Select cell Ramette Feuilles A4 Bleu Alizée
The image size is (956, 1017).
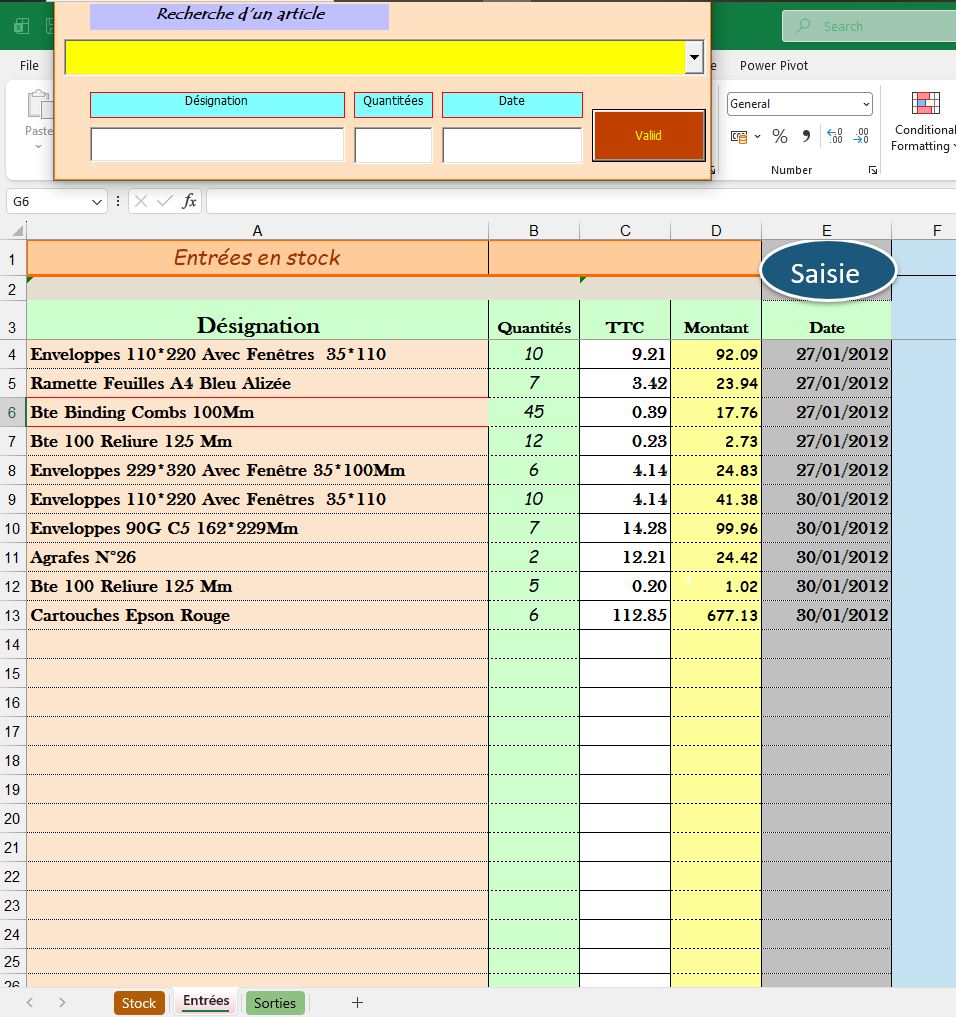point(257,383)
